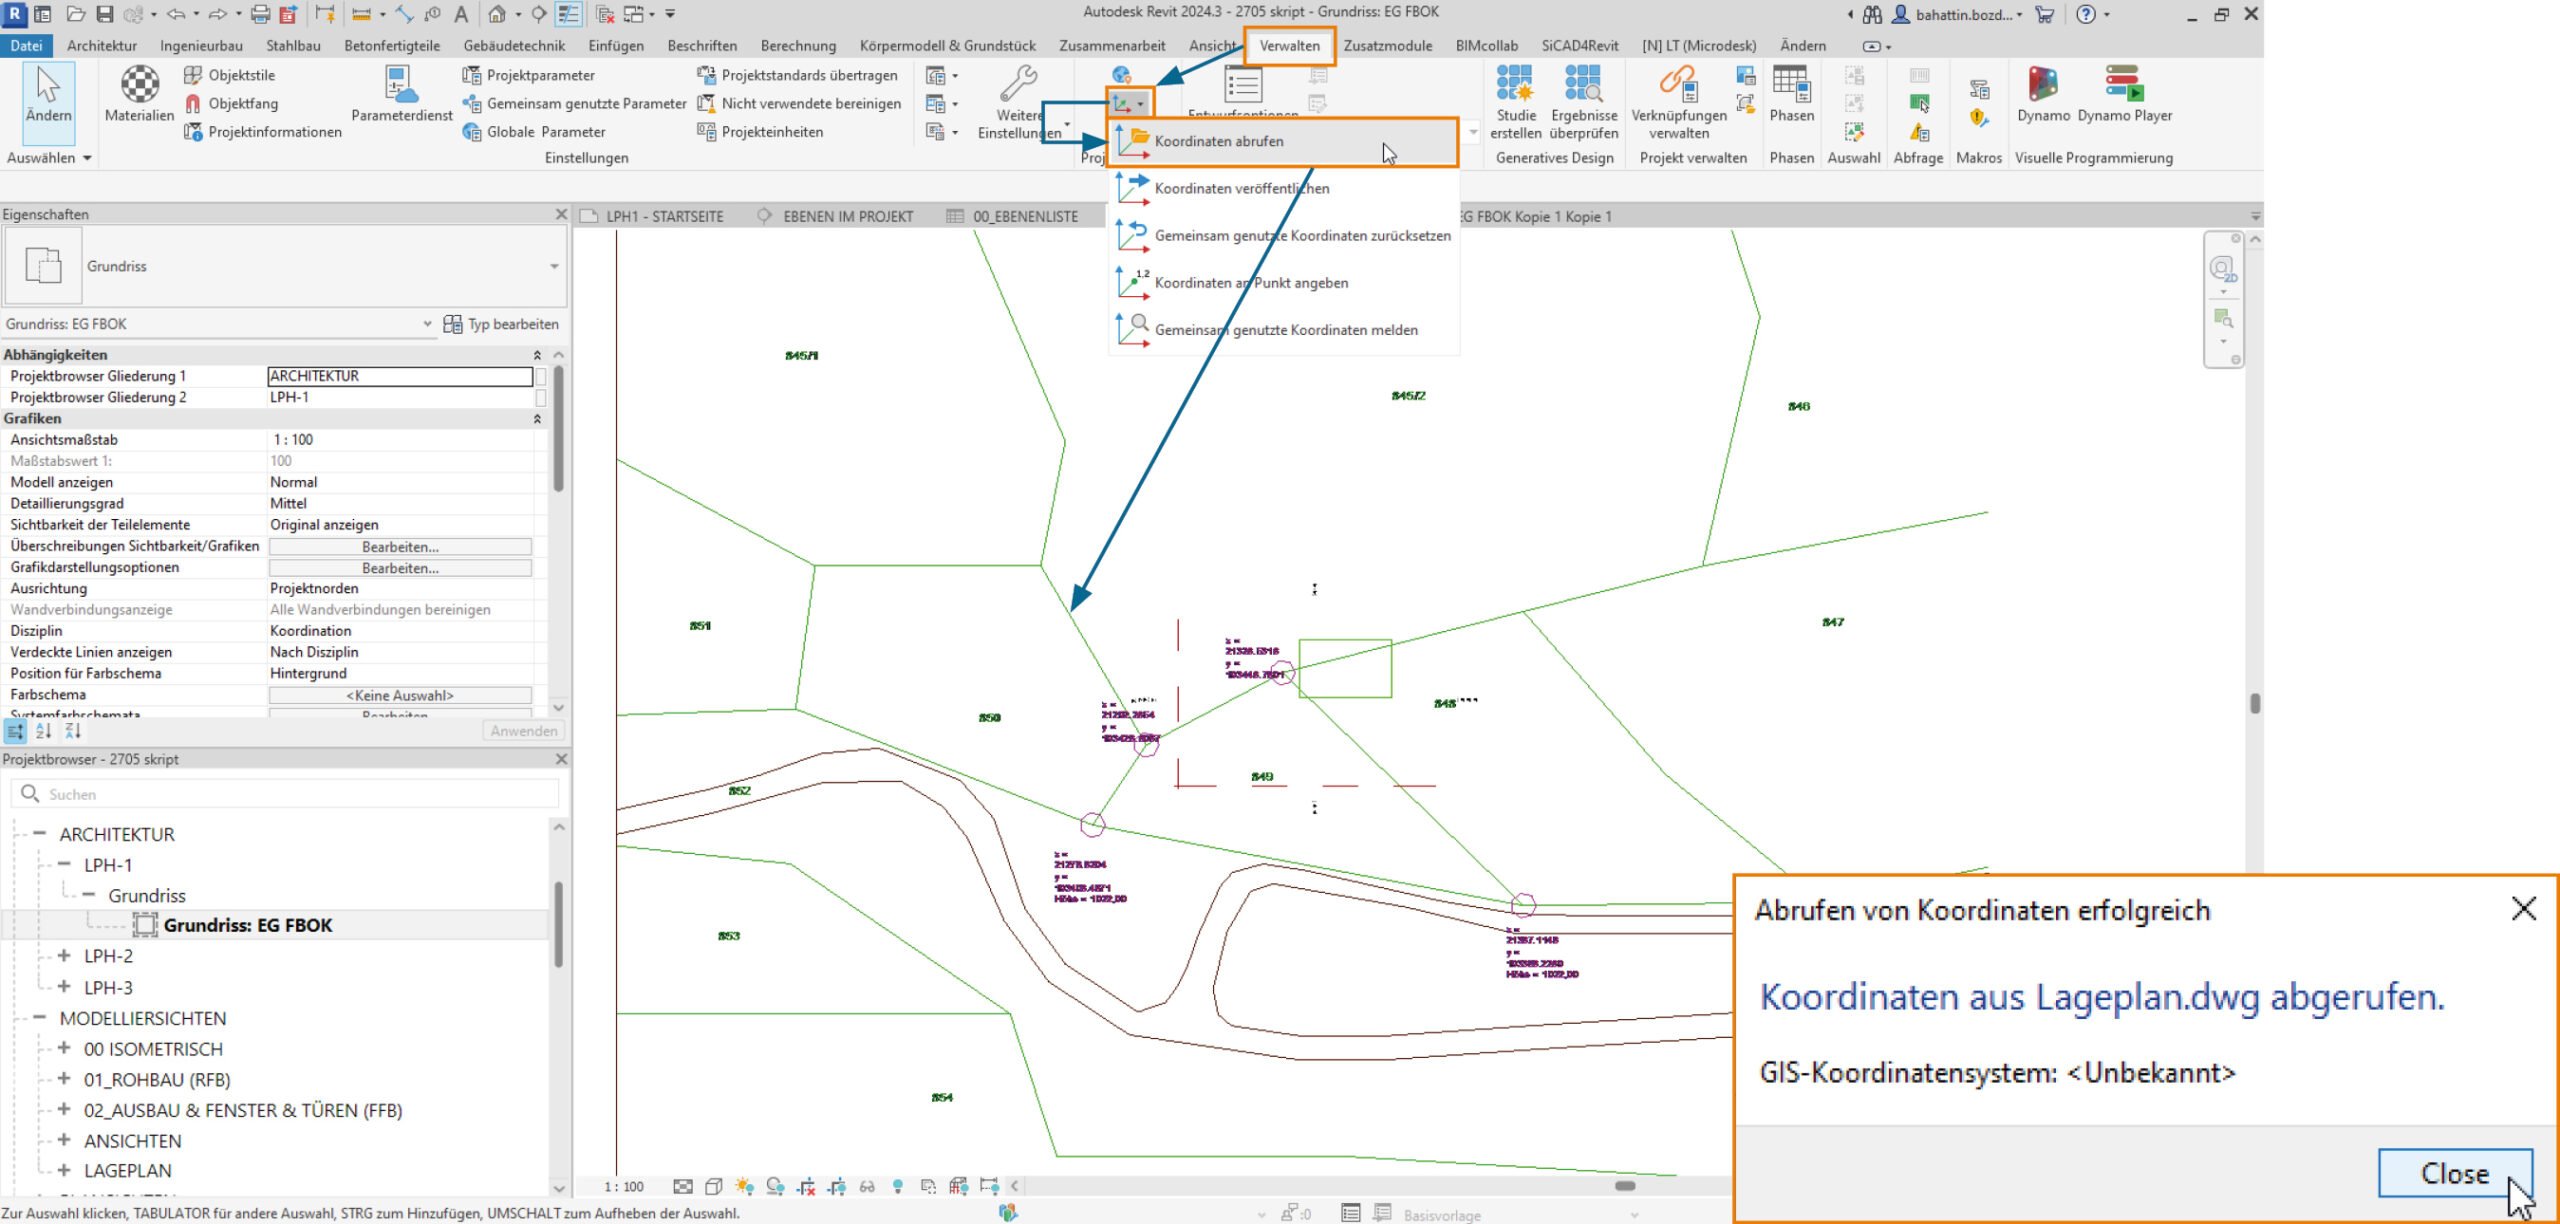Click Typ bearbeiten button

click(x=502, y=324)
